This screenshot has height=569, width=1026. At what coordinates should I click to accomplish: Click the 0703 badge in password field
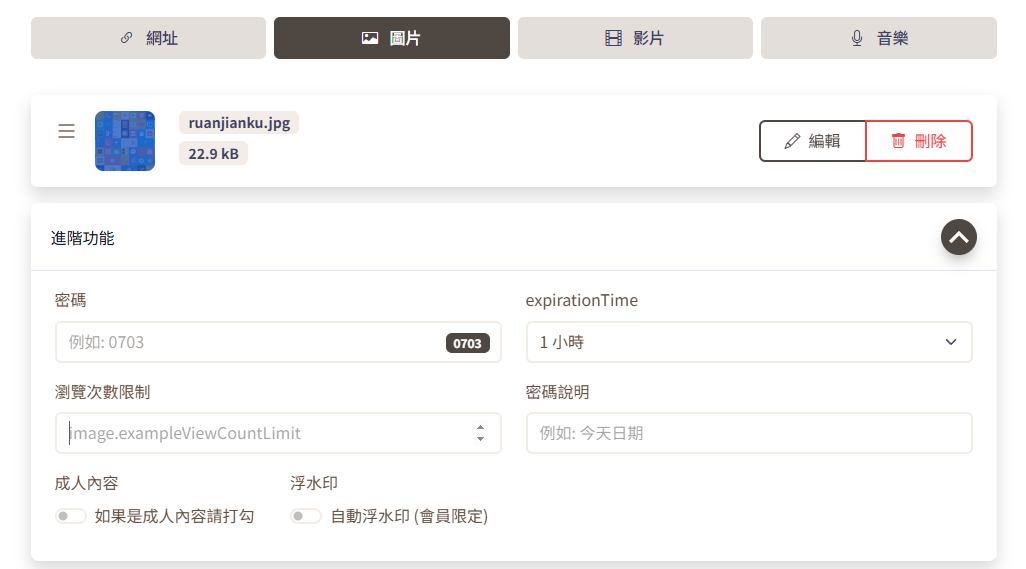click(x=467, y=343)
